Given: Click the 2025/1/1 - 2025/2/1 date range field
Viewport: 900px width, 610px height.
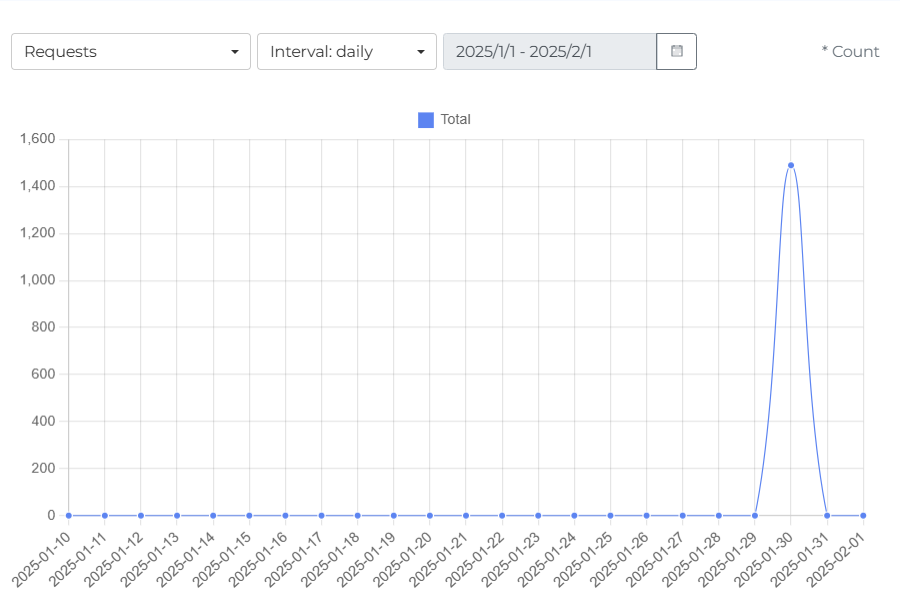Looking at the screenshot, I should [549, 52].
